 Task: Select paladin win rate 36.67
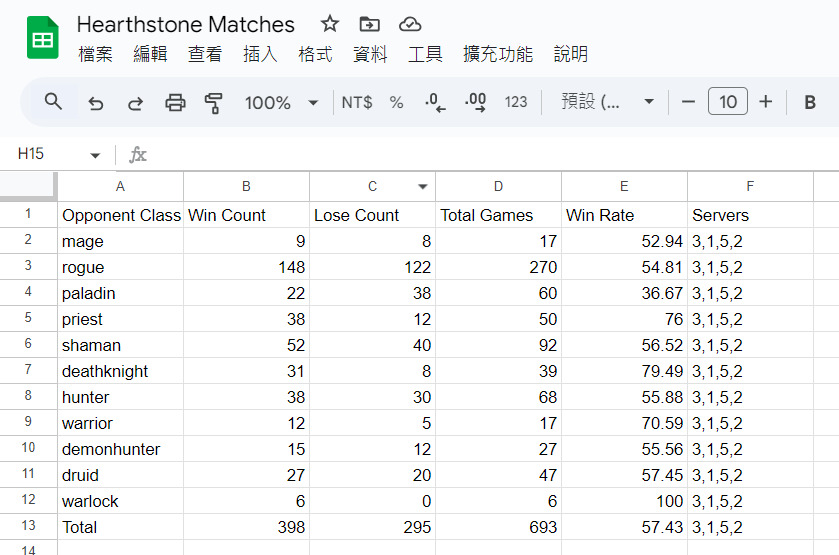point(624,293)
